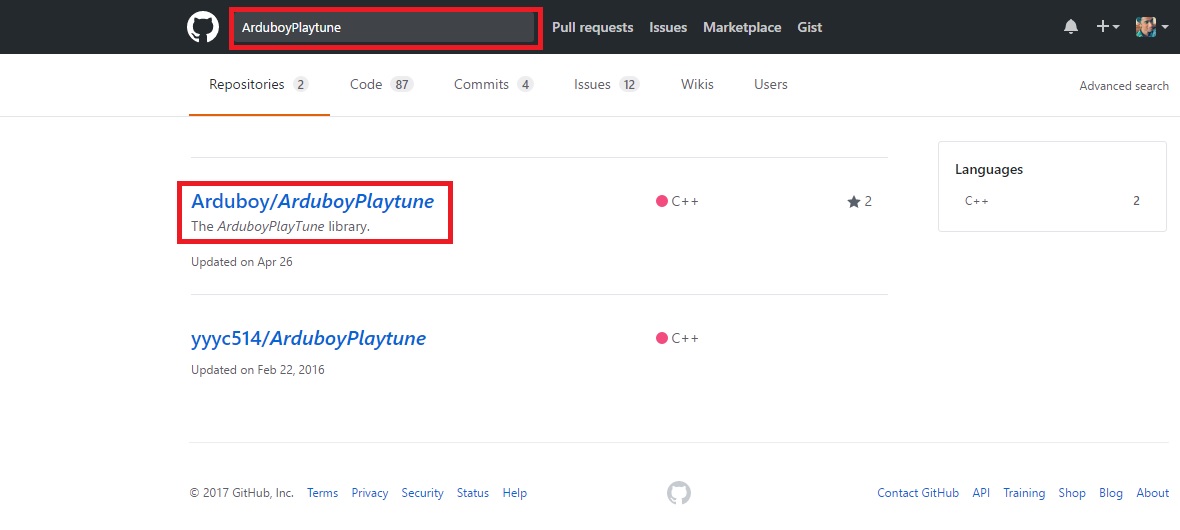Open the Arduboy/ArduboyPlaytune repository link
The height and width of the screenshot is (530, 1180).
(312, 201)
